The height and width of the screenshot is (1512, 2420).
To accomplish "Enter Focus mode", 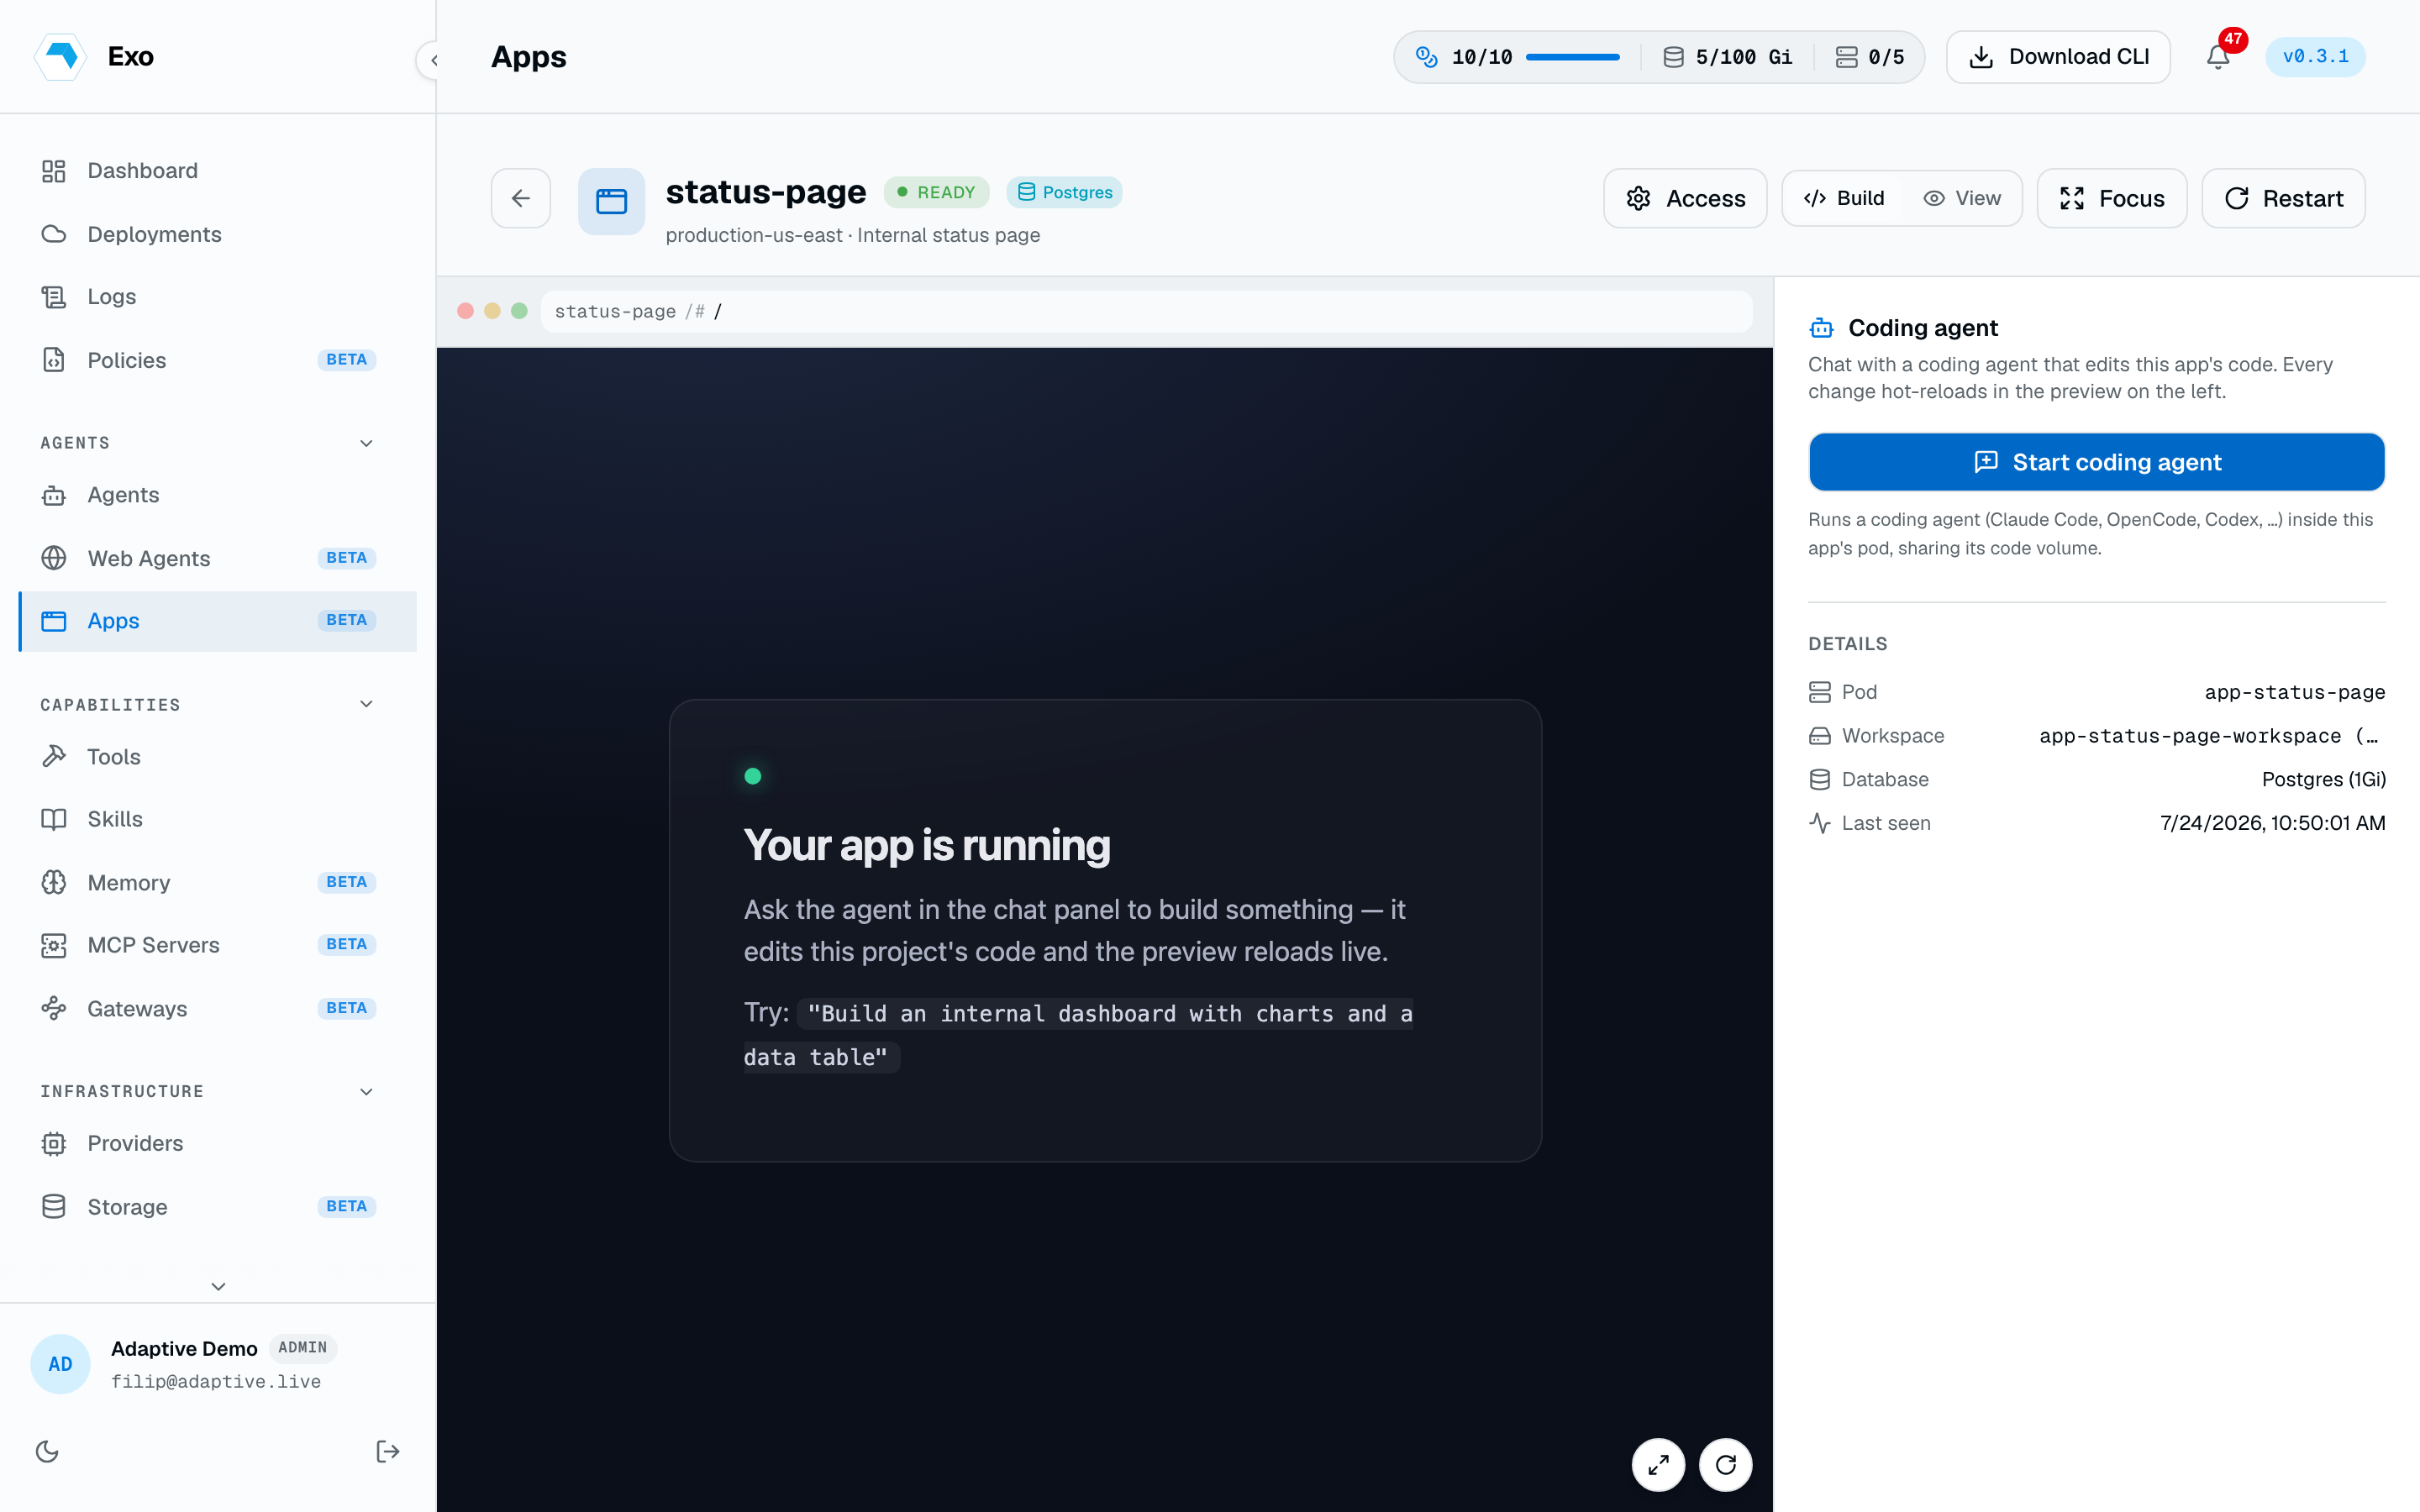I will (2112, 198).
